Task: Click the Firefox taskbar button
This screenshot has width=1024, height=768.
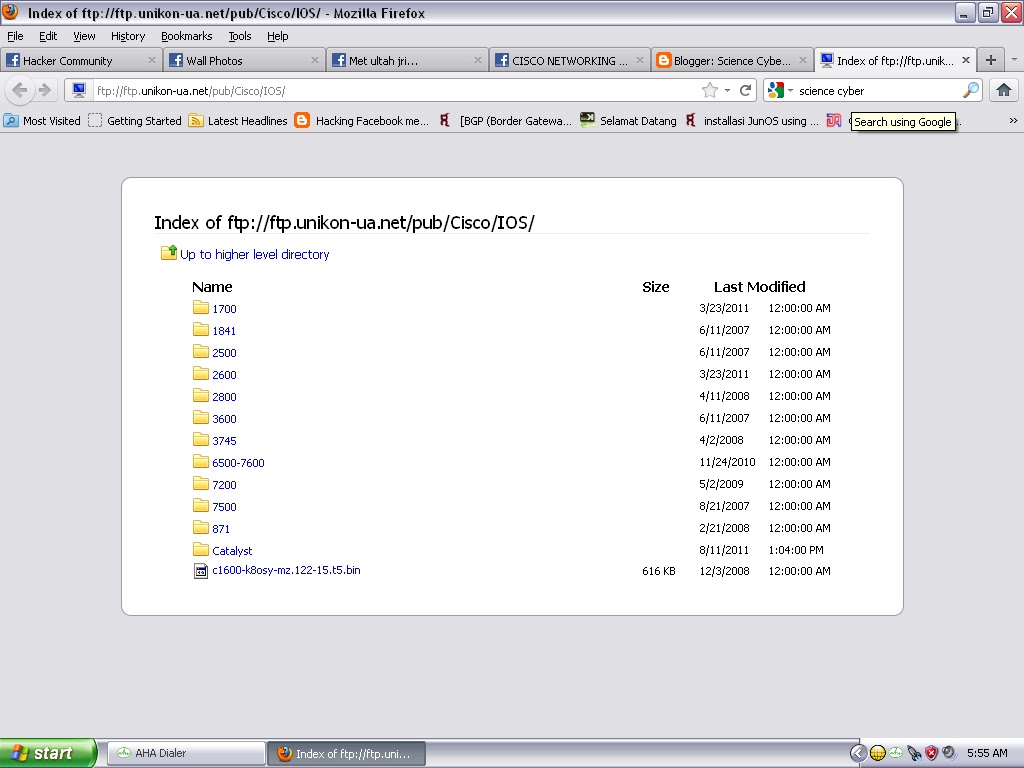Action: point(347,753)
